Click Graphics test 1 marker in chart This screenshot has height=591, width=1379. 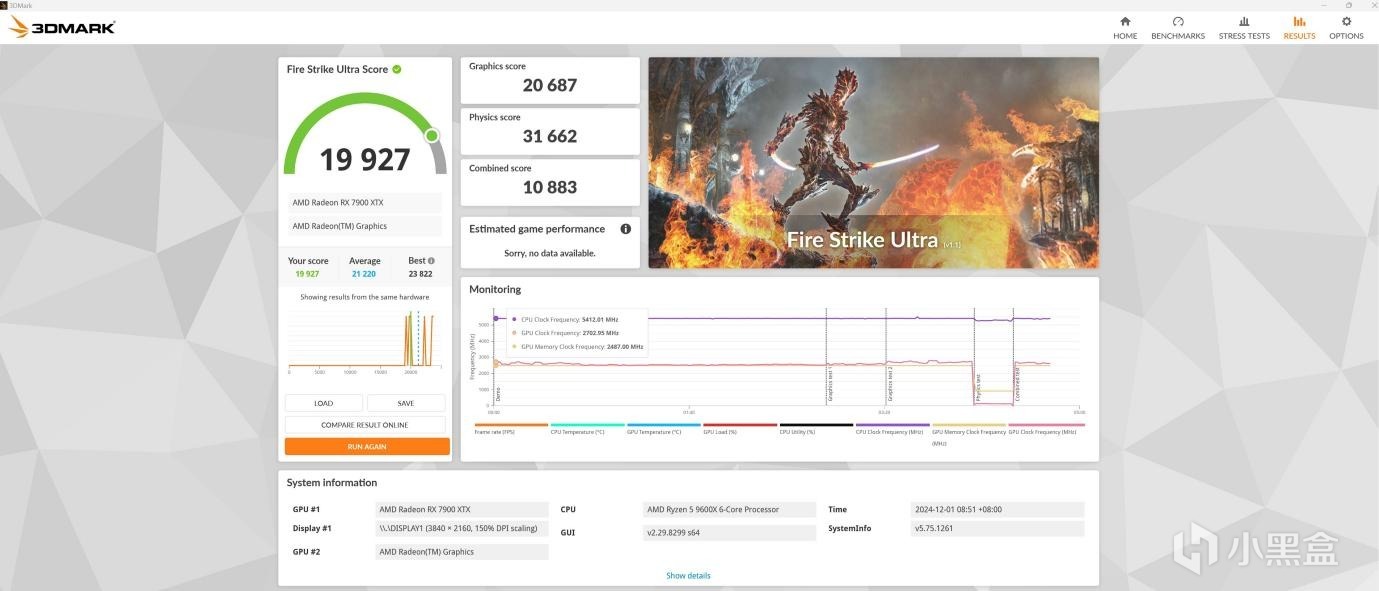coord(829,385)
